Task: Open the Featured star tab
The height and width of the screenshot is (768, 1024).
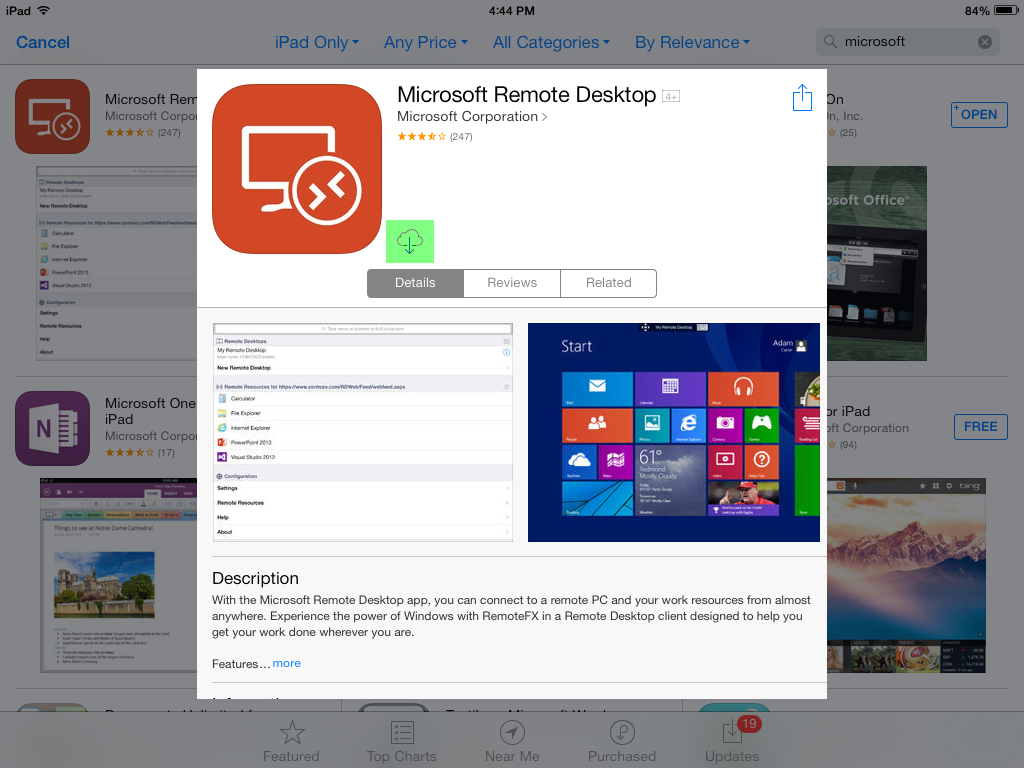Action: [291, 742]
